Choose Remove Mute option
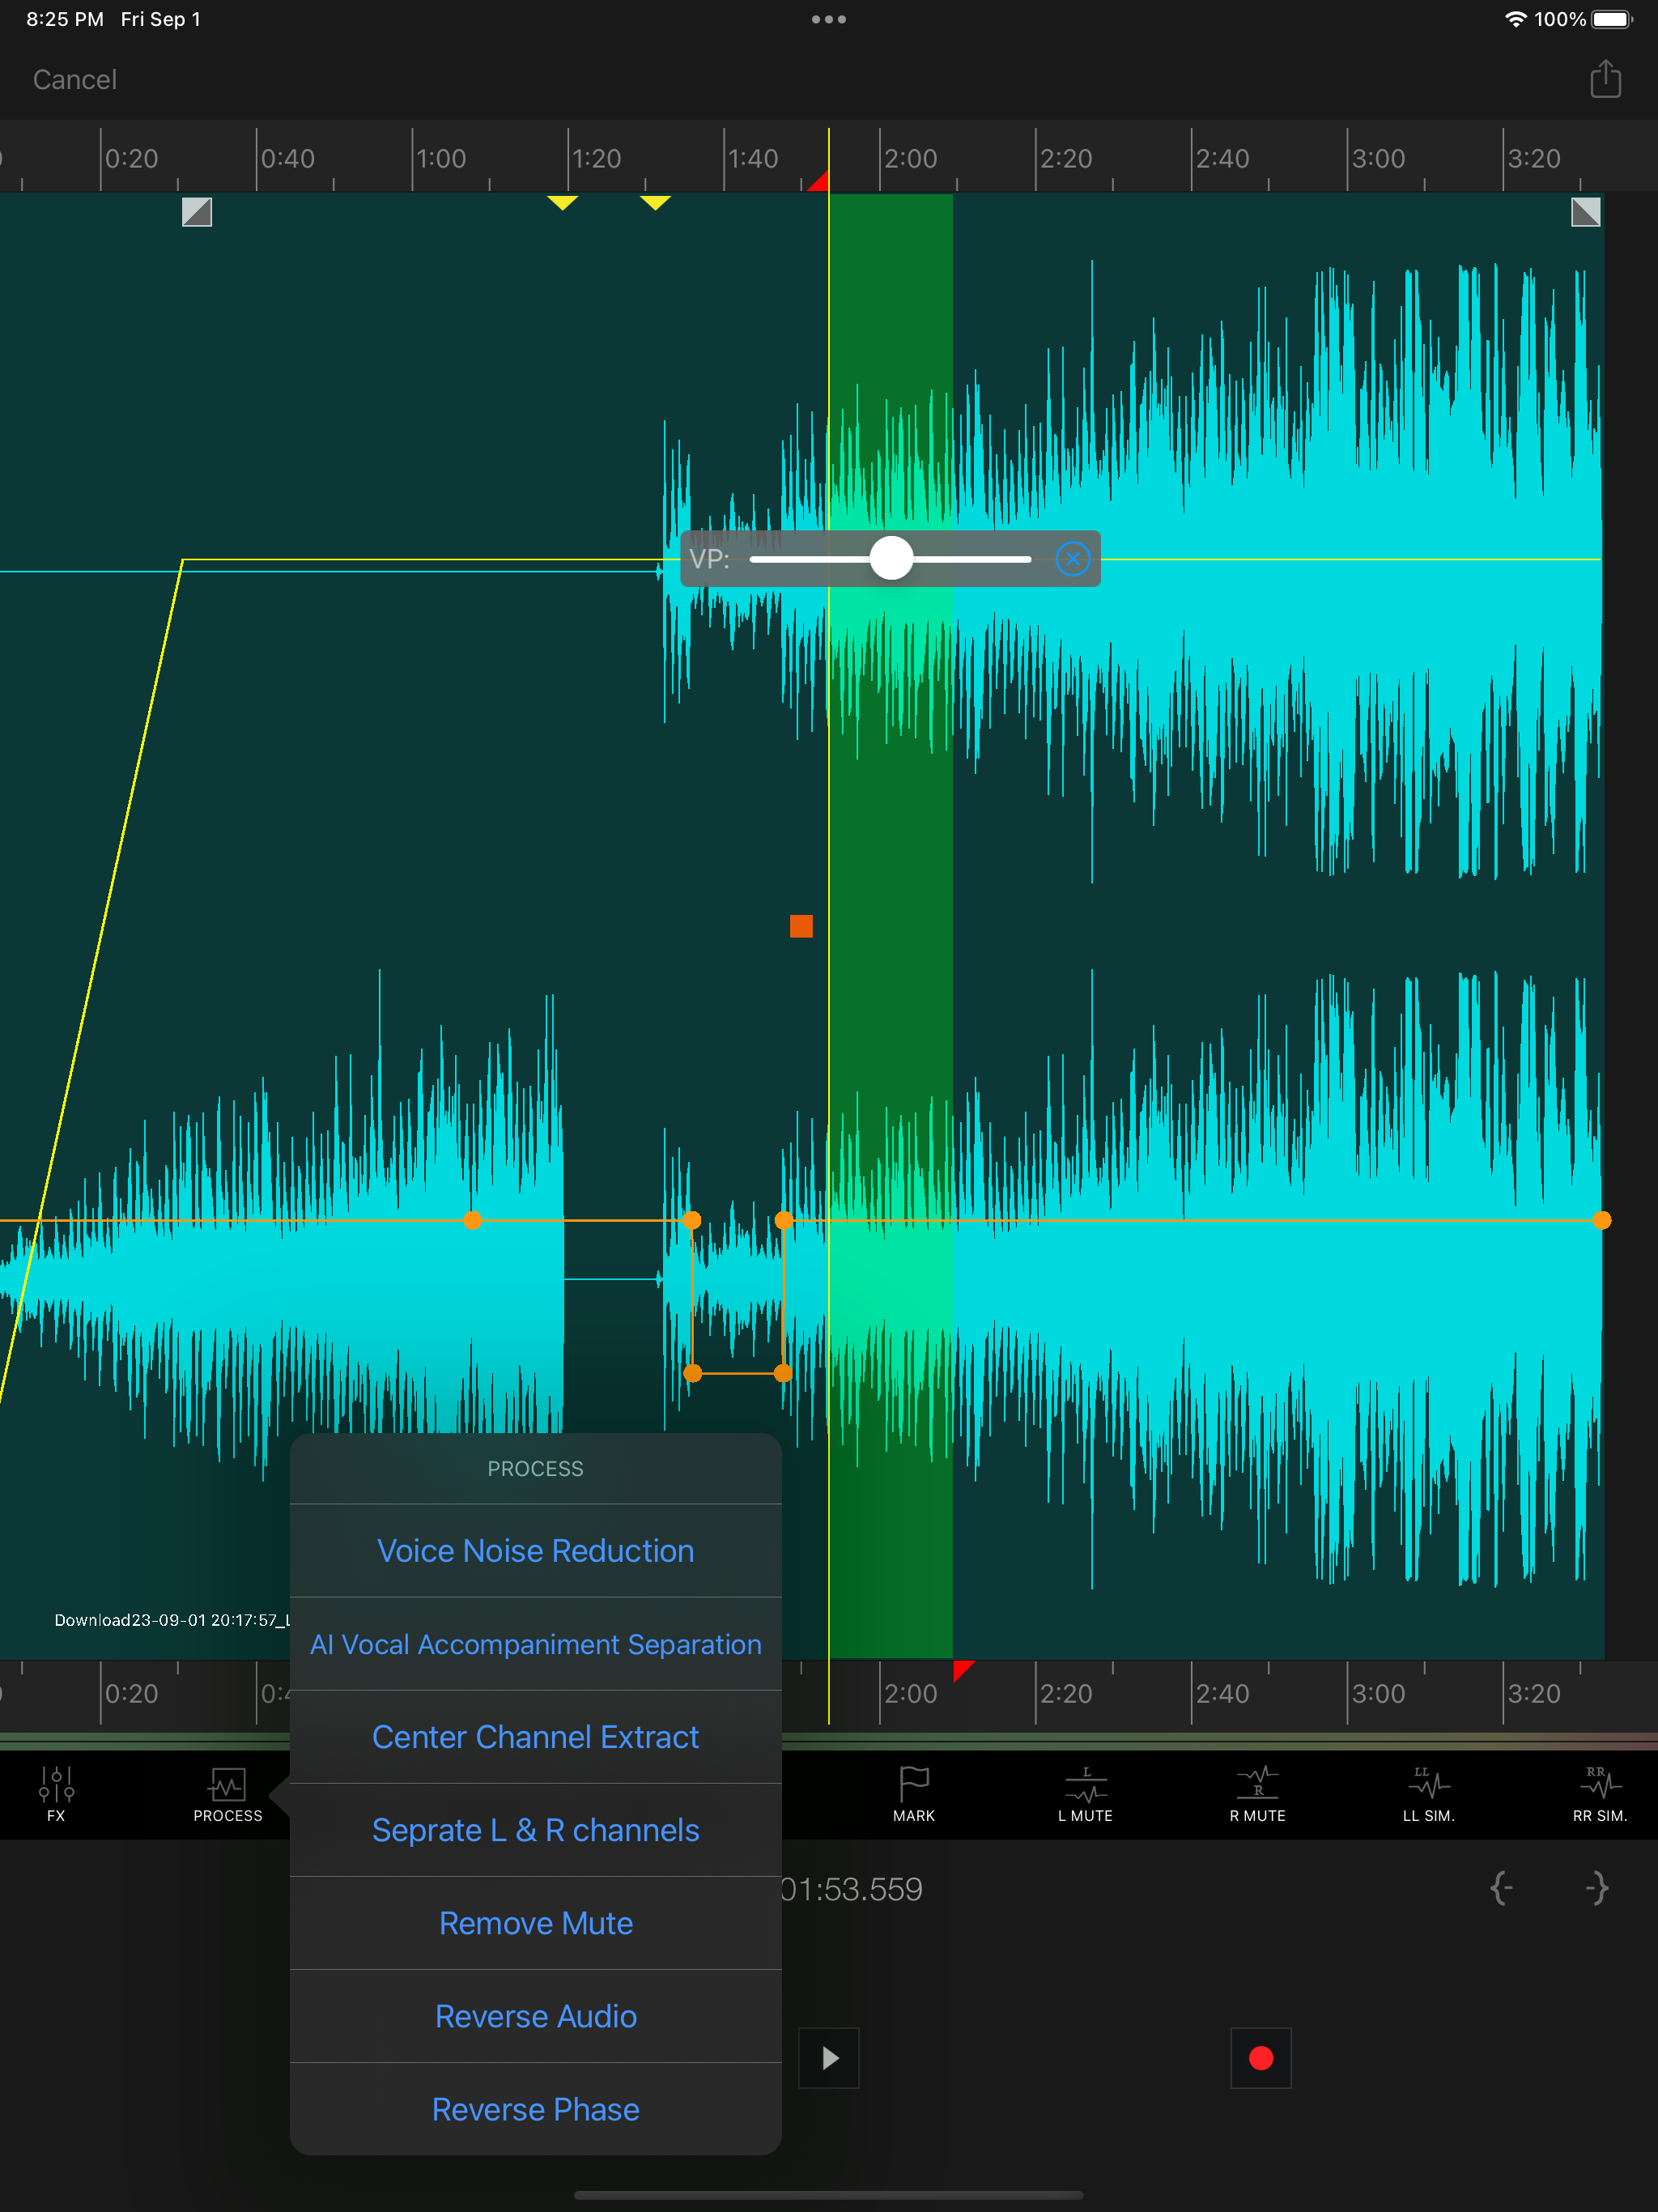Viewport: 1658px width, 2212px height. coord(536,1922)
